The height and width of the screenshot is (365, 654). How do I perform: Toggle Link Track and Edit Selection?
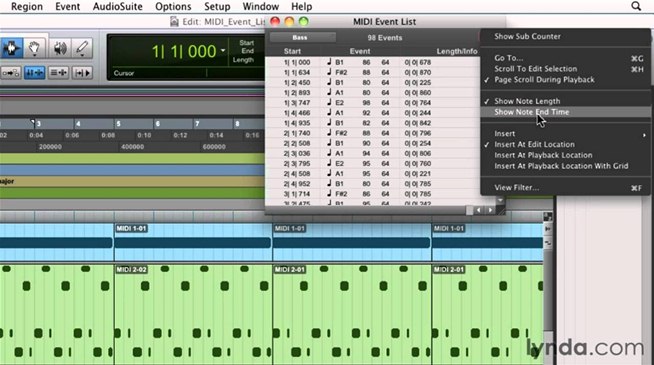(58, 73)
